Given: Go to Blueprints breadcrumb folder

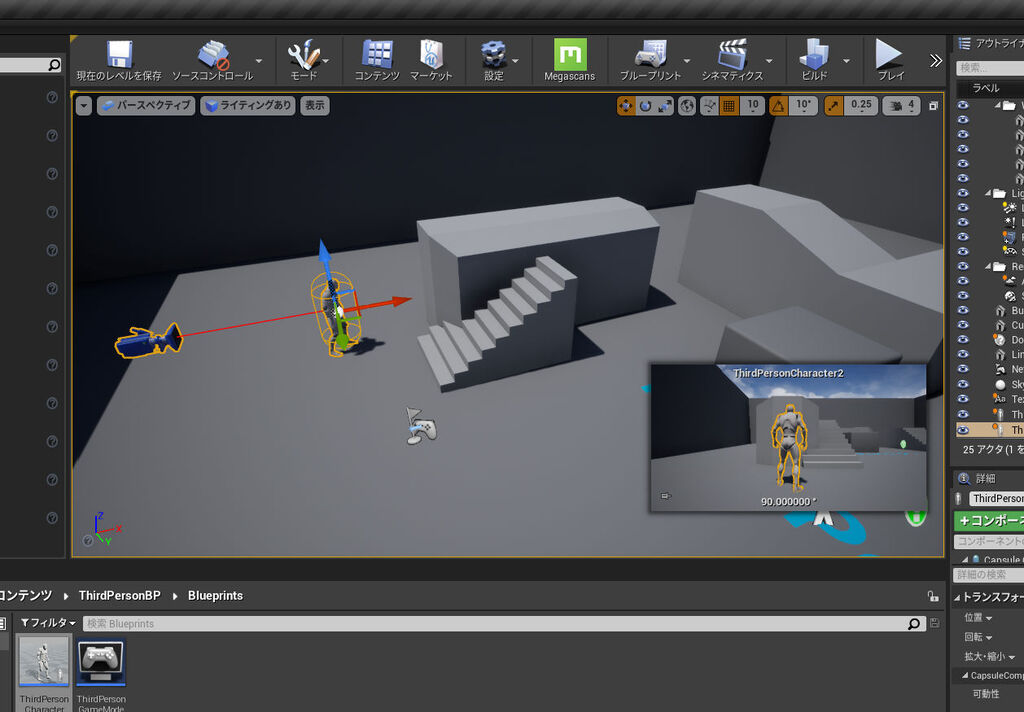Looking at the screenshot, I should 216,596.
